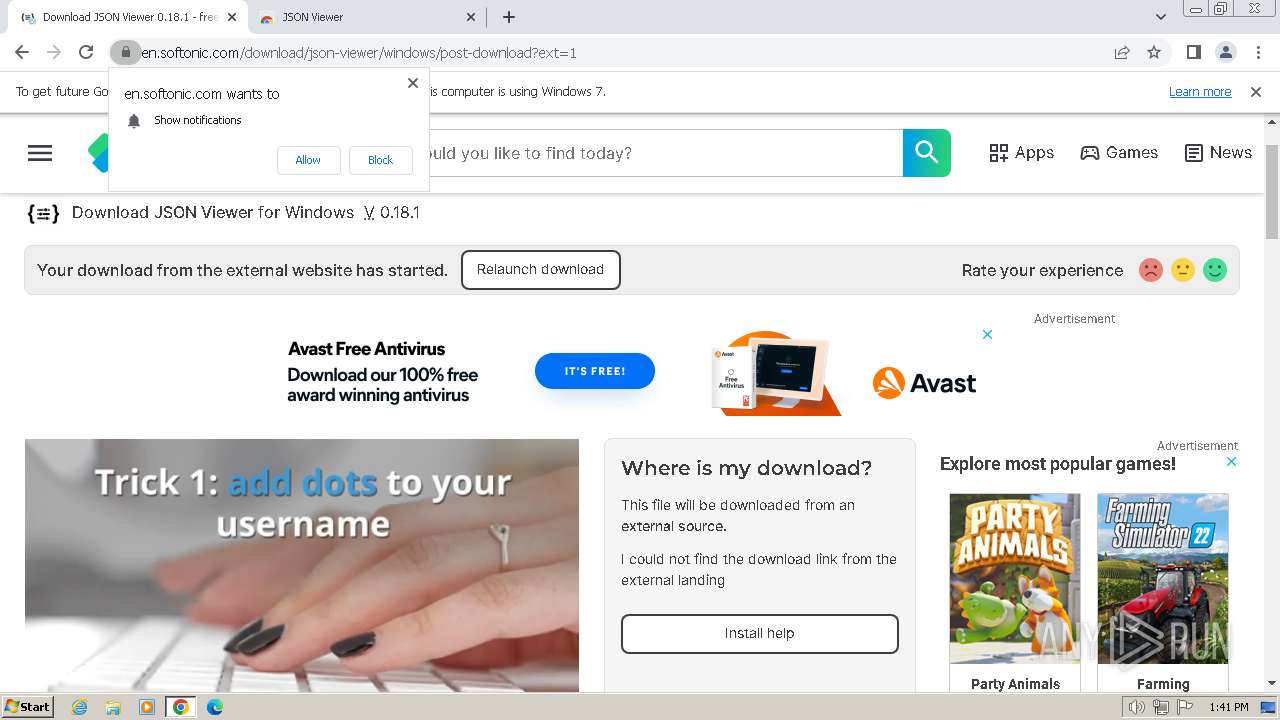Click the search input field
Image resolution: width=1280 pixels, height=720 pixels.
pos(665,153)
